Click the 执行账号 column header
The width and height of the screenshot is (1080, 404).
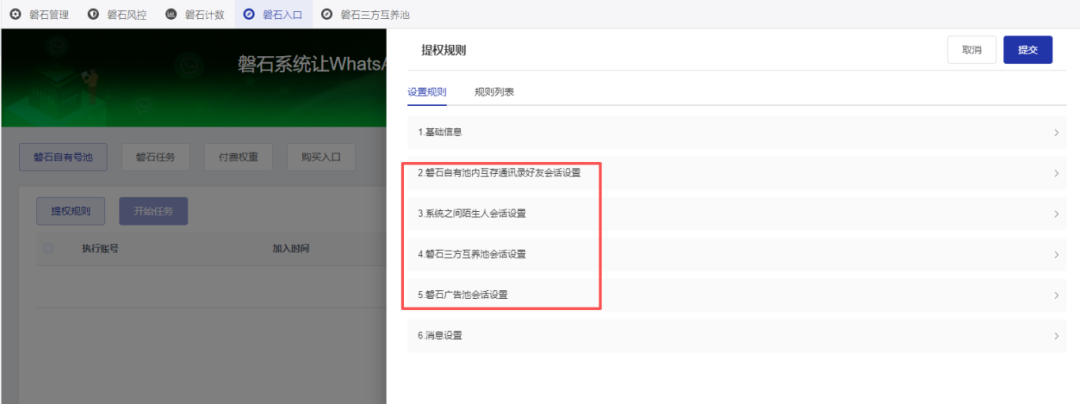[x=100, y=248]
